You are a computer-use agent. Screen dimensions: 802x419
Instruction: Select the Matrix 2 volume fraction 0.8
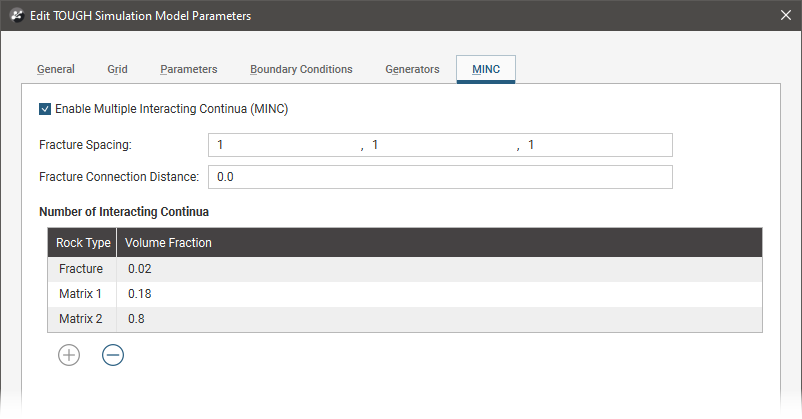click(x=439, y=319)
